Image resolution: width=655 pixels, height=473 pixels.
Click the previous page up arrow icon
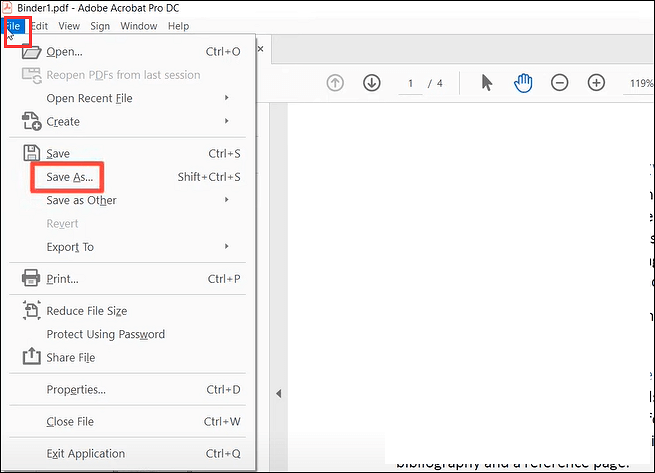[x=336, y=83]
